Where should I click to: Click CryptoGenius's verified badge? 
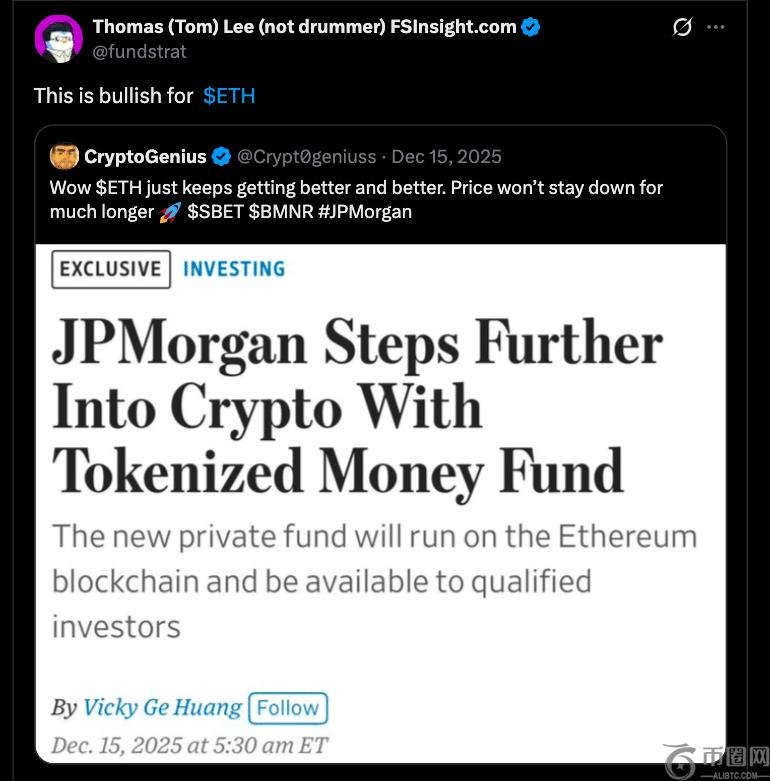pyautogui.click(x=222, y=157)
